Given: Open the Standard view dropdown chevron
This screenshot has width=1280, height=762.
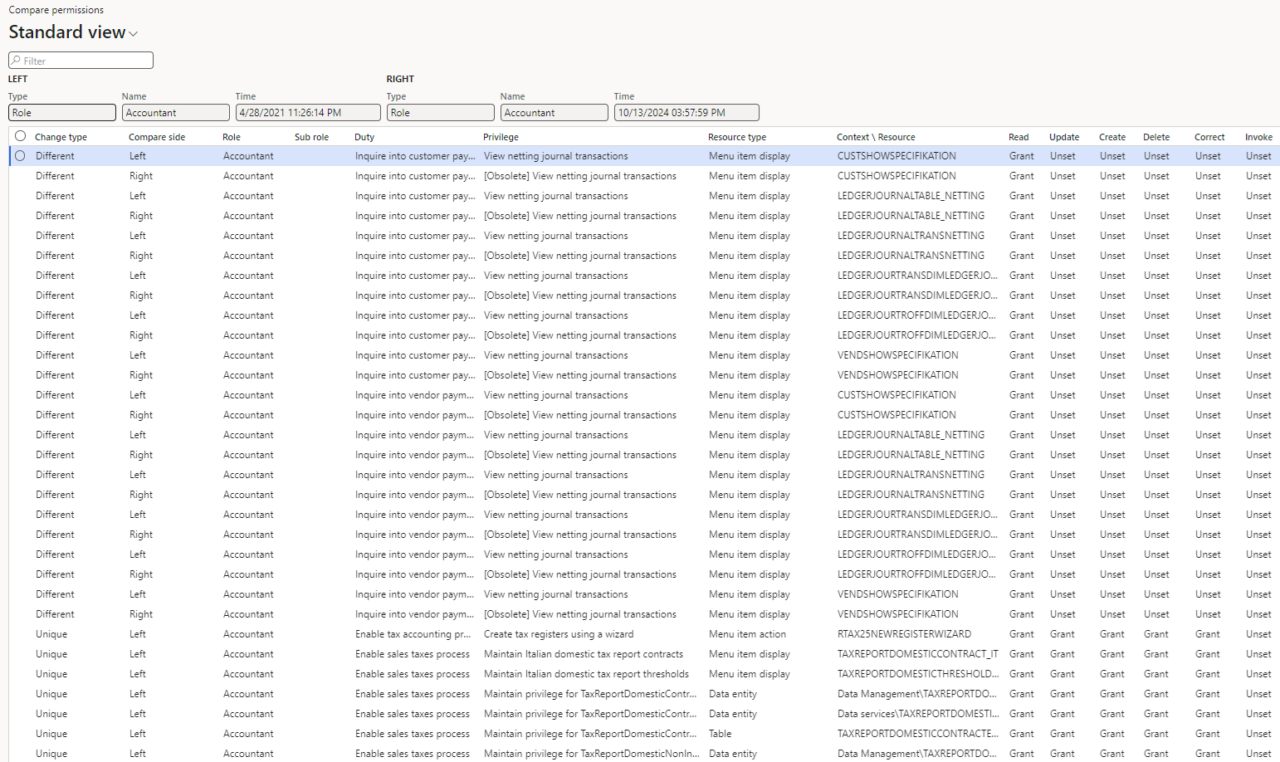Looking at the screenshot, I should [133, 34].
